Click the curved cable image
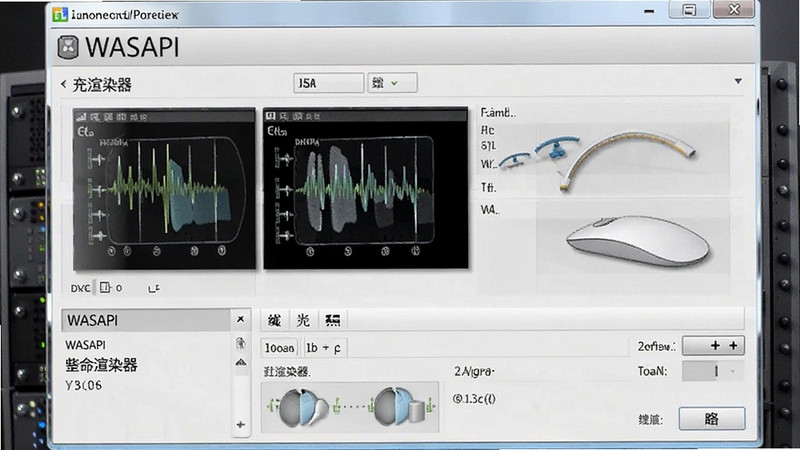Image resolution: width=800 pixels, height=450 pixels. 628,160
